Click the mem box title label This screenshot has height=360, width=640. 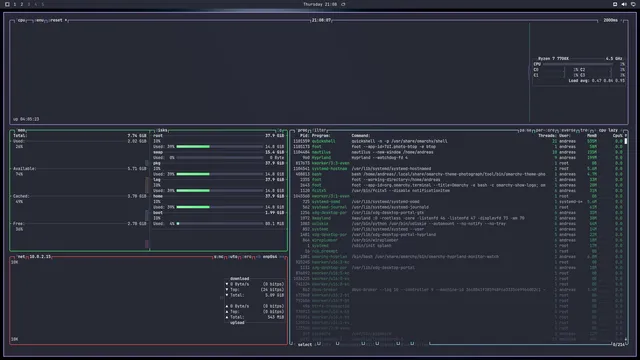tap(21, 130)
